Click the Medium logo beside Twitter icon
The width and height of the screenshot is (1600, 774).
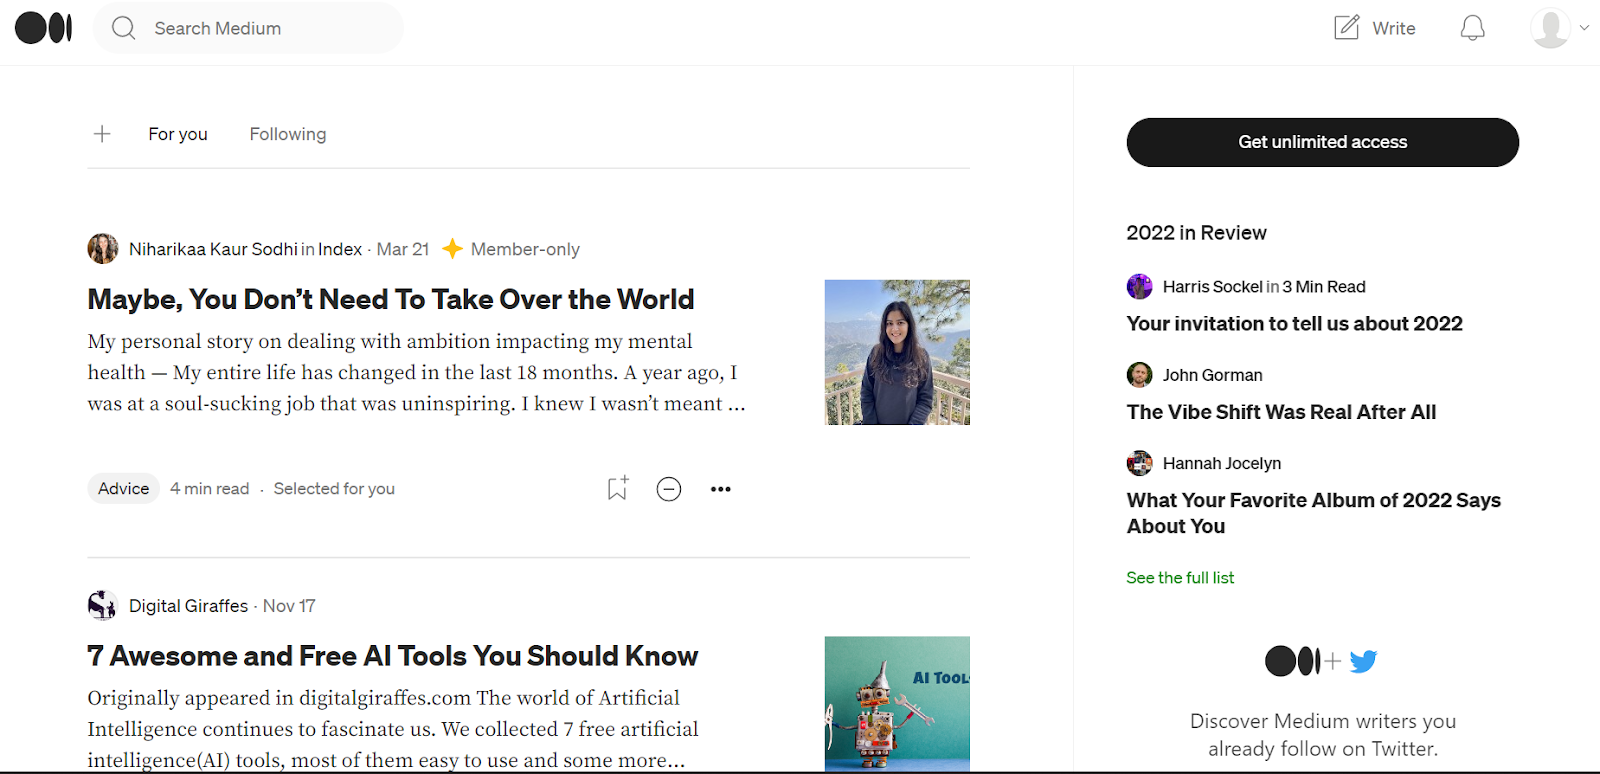(1293, 661)
